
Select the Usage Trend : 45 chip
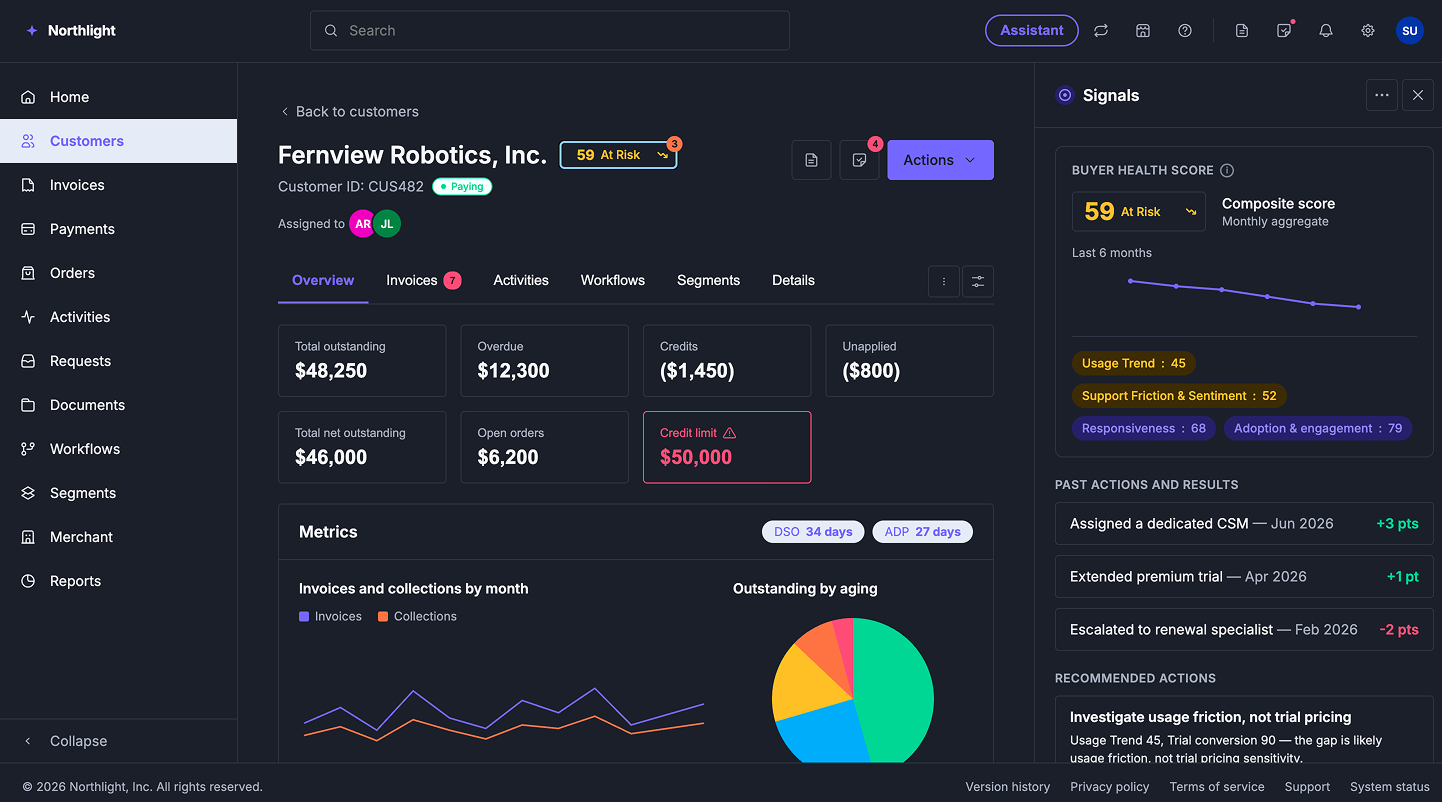1134,364
